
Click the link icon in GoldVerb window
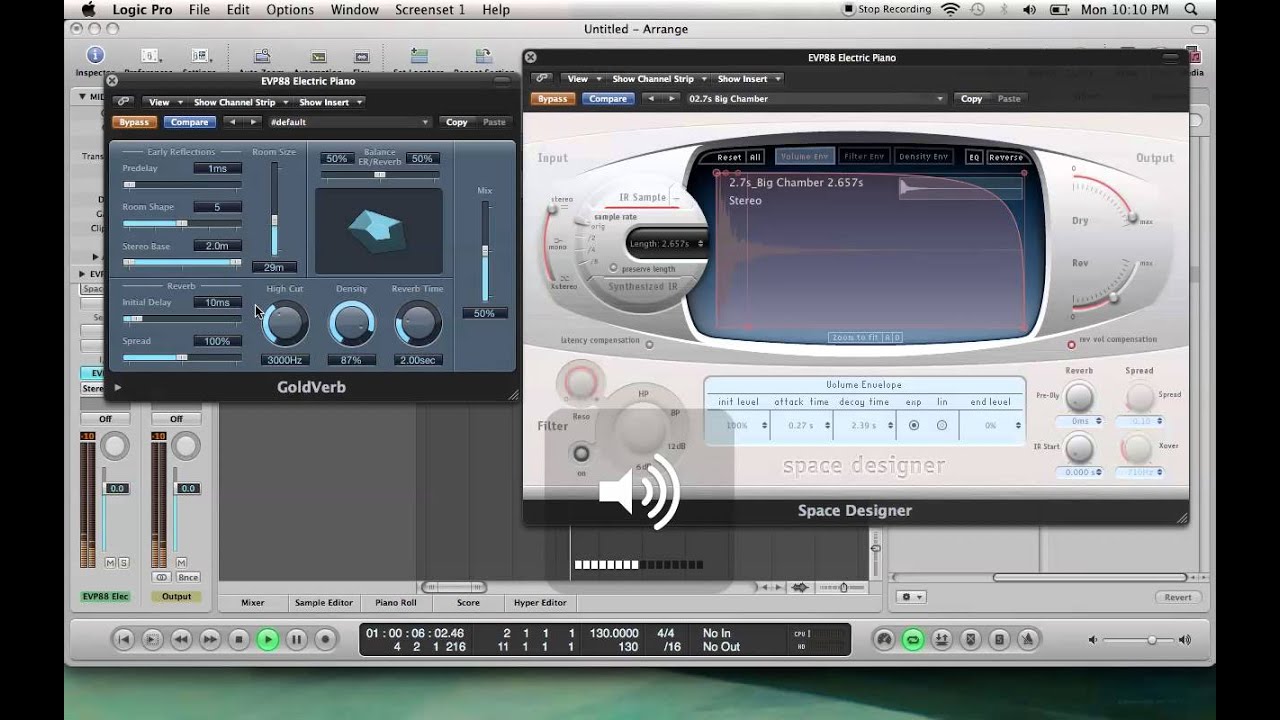click(123, 102)
